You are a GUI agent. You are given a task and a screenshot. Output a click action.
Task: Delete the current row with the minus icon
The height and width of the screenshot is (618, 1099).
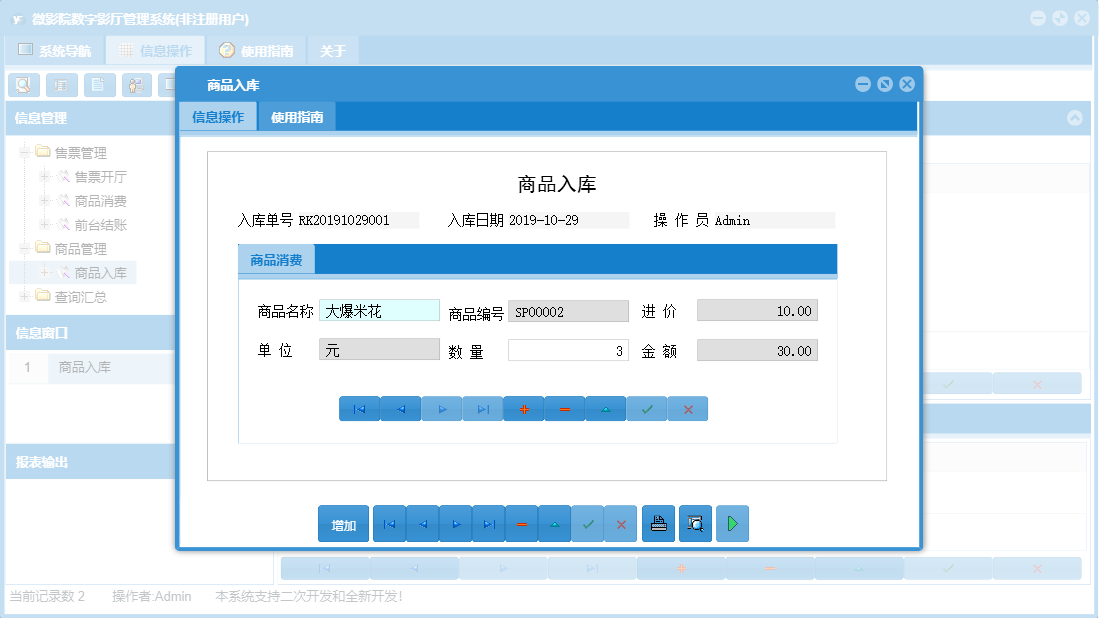[564, 408]
